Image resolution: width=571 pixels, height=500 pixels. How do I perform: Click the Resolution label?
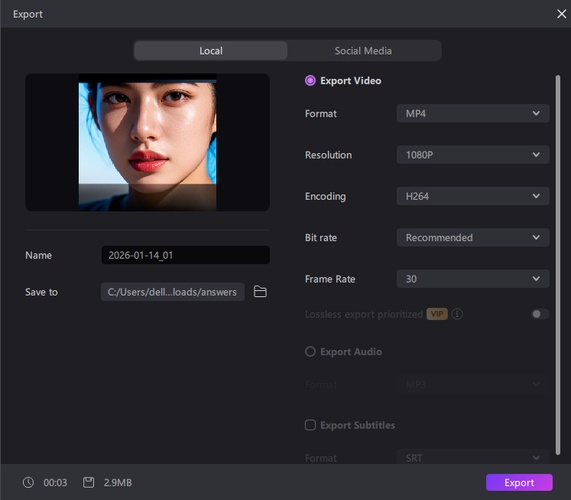point(328,155)
